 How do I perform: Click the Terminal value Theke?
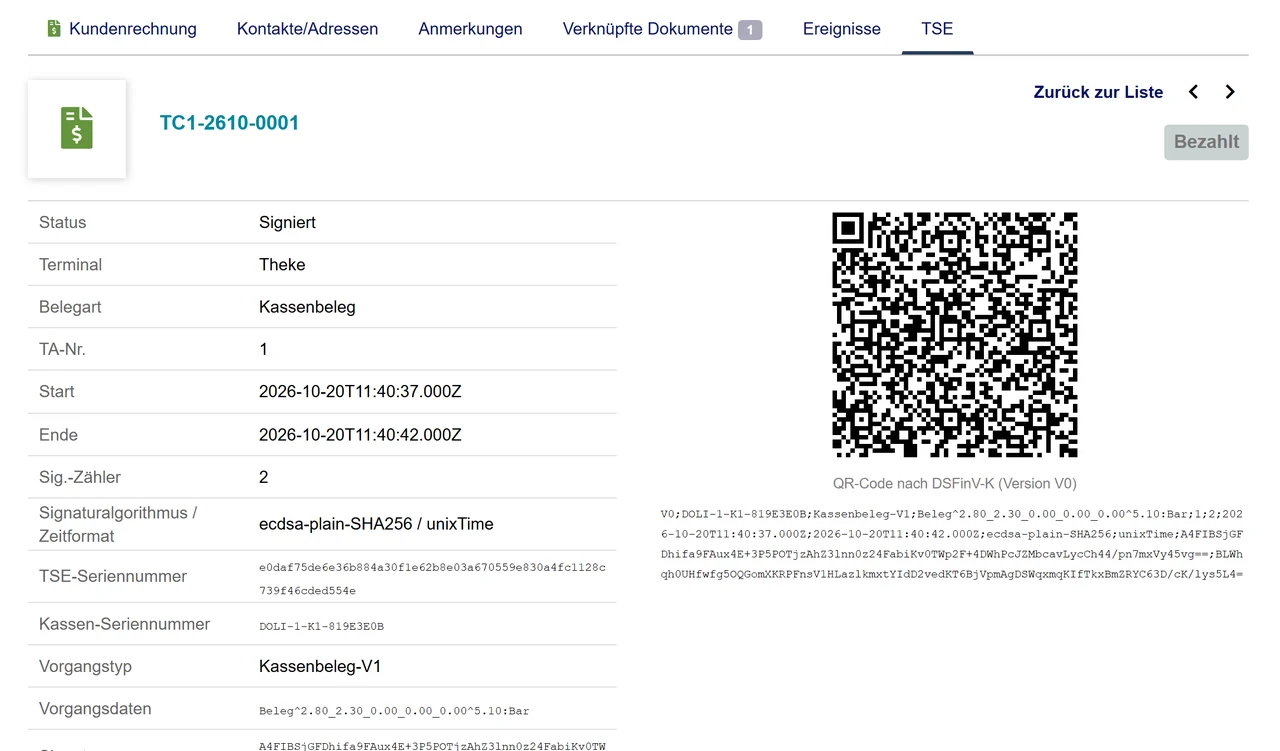click(282, 265)
